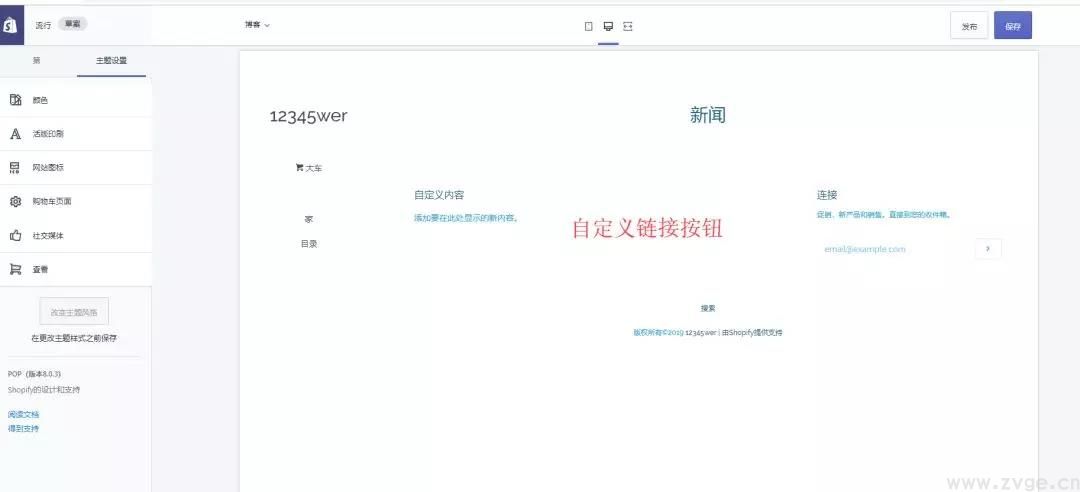The image size is (1080, 492).
Task: Switch to the 节 sections tab
Action: (37, 61)
